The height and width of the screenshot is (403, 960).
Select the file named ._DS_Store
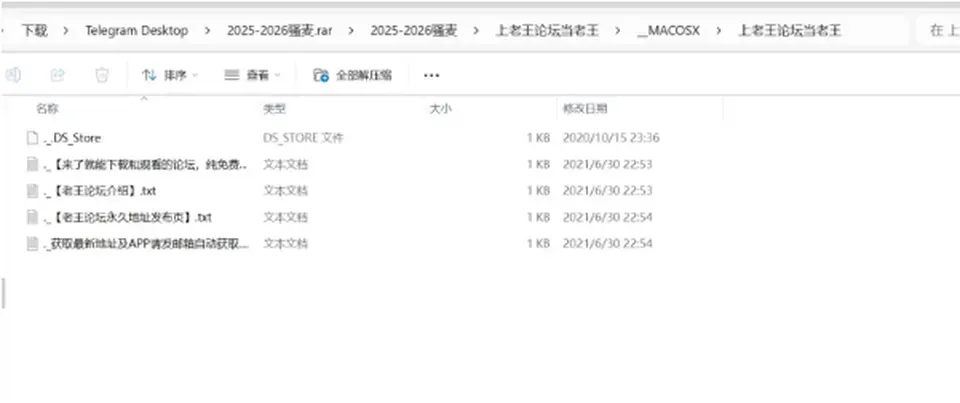pos(72,138)
